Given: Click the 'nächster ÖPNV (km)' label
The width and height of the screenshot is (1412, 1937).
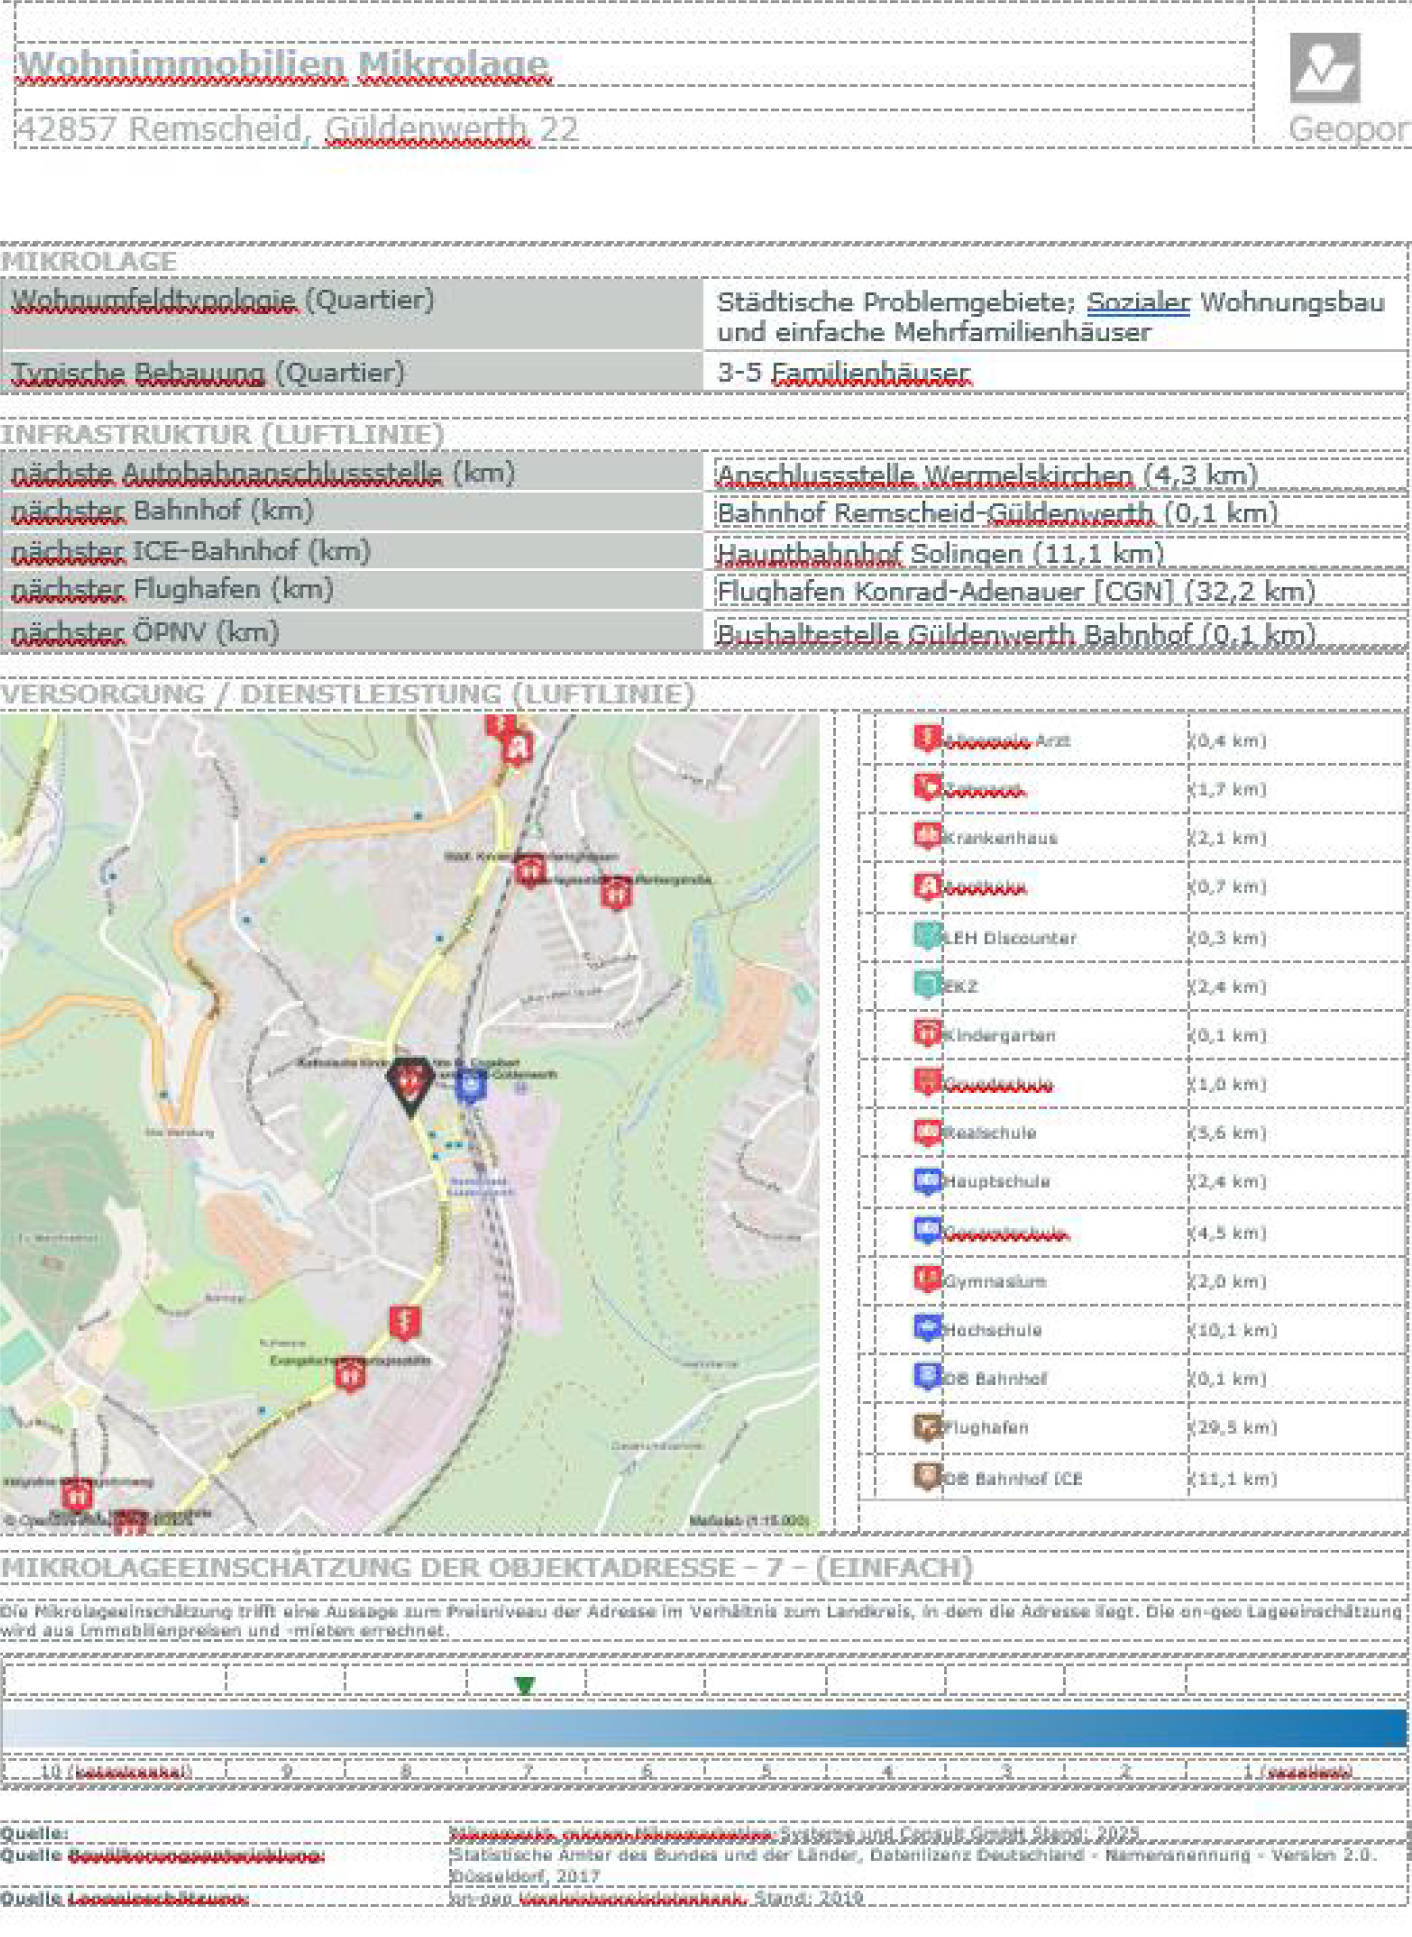Looking at the screenshot, I should (145, 632).
